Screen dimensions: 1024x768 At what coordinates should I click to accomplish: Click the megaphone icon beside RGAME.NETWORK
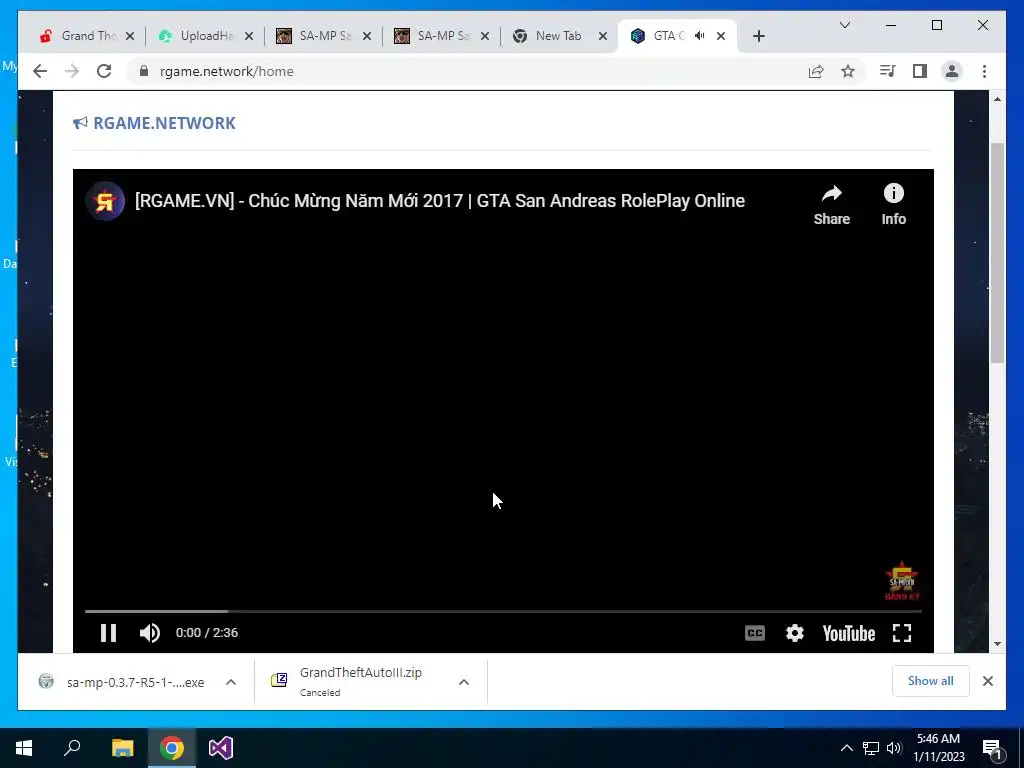[80, 123]
